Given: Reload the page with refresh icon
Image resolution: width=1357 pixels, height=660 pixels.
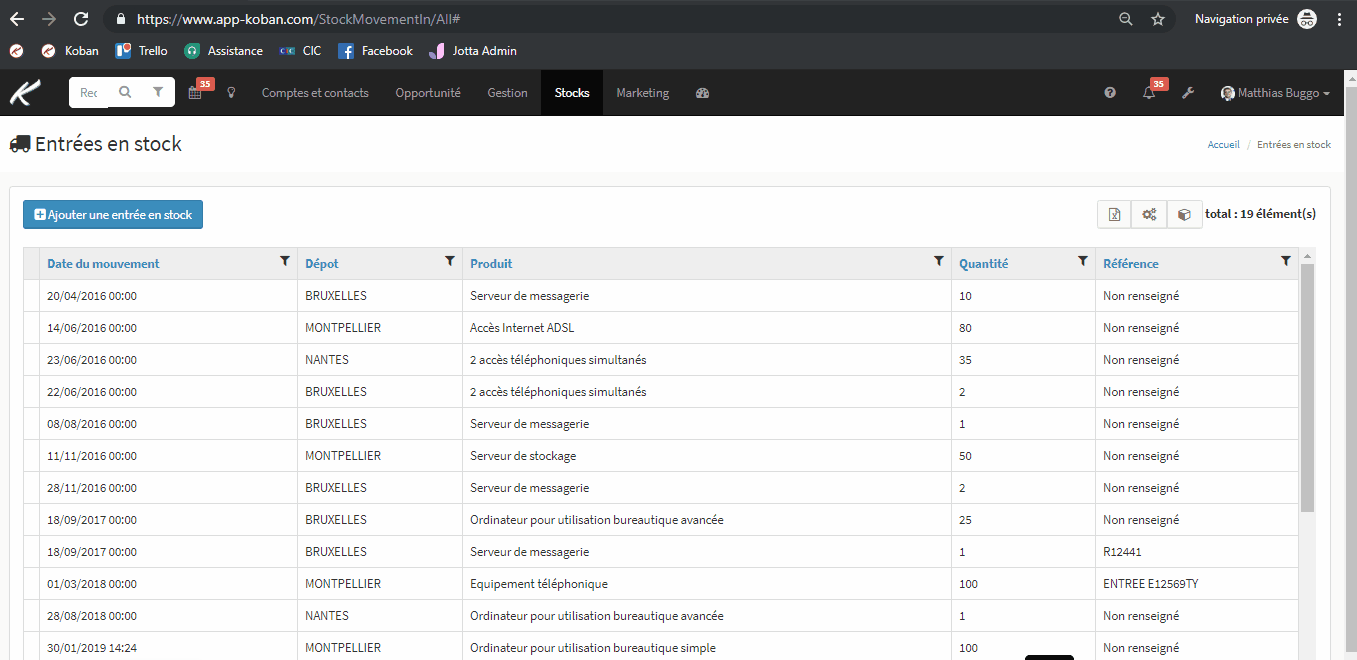Looking at the screenshot, I should pos(81,19).
